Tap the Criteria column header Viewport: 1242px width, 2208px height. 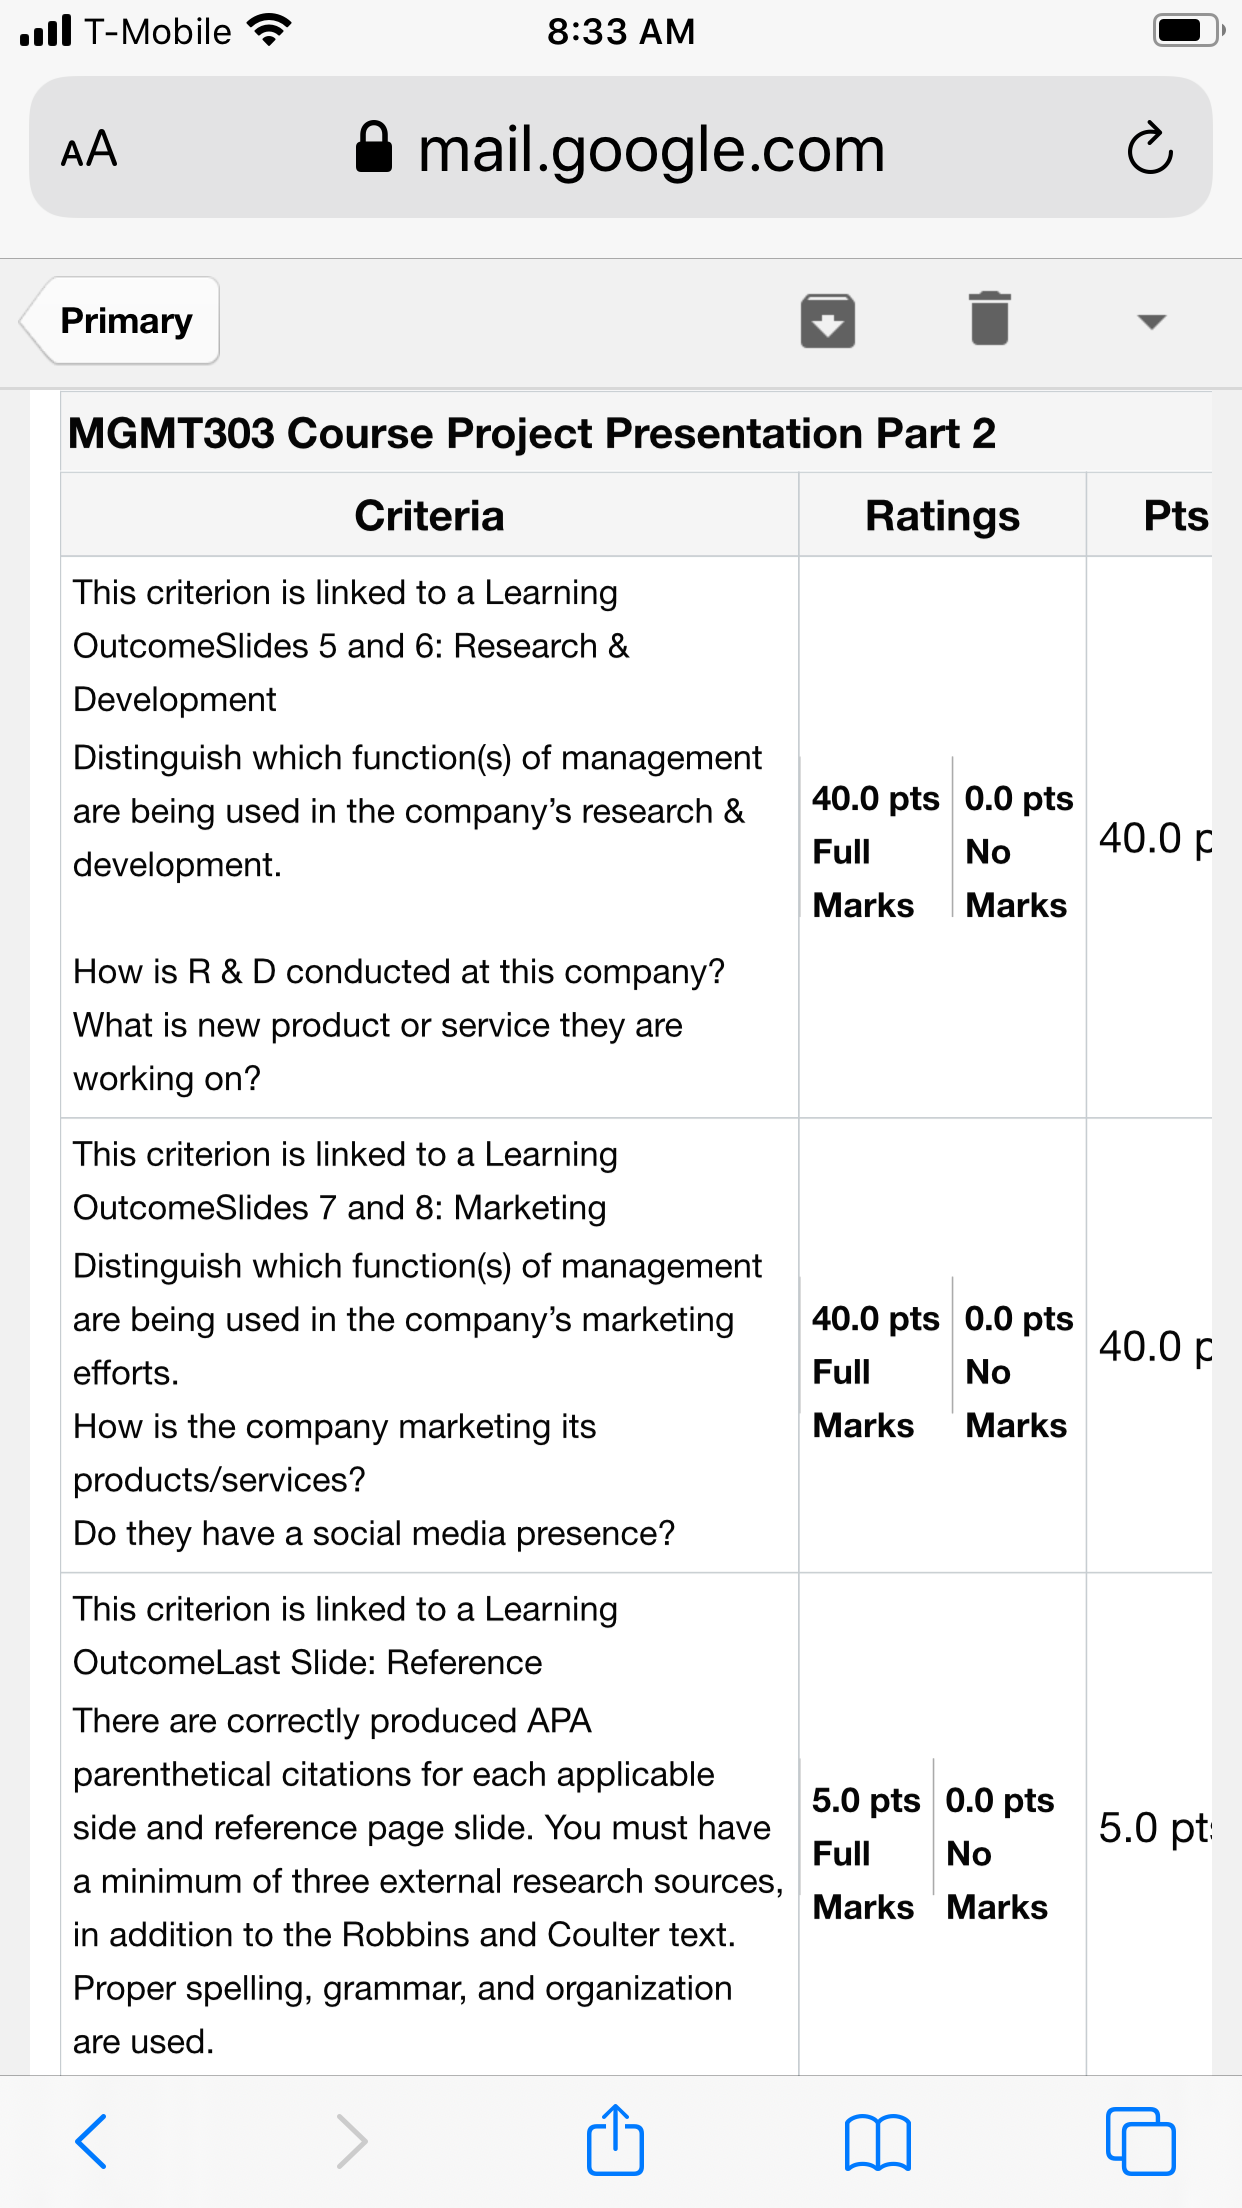click(x=429, y=516)
